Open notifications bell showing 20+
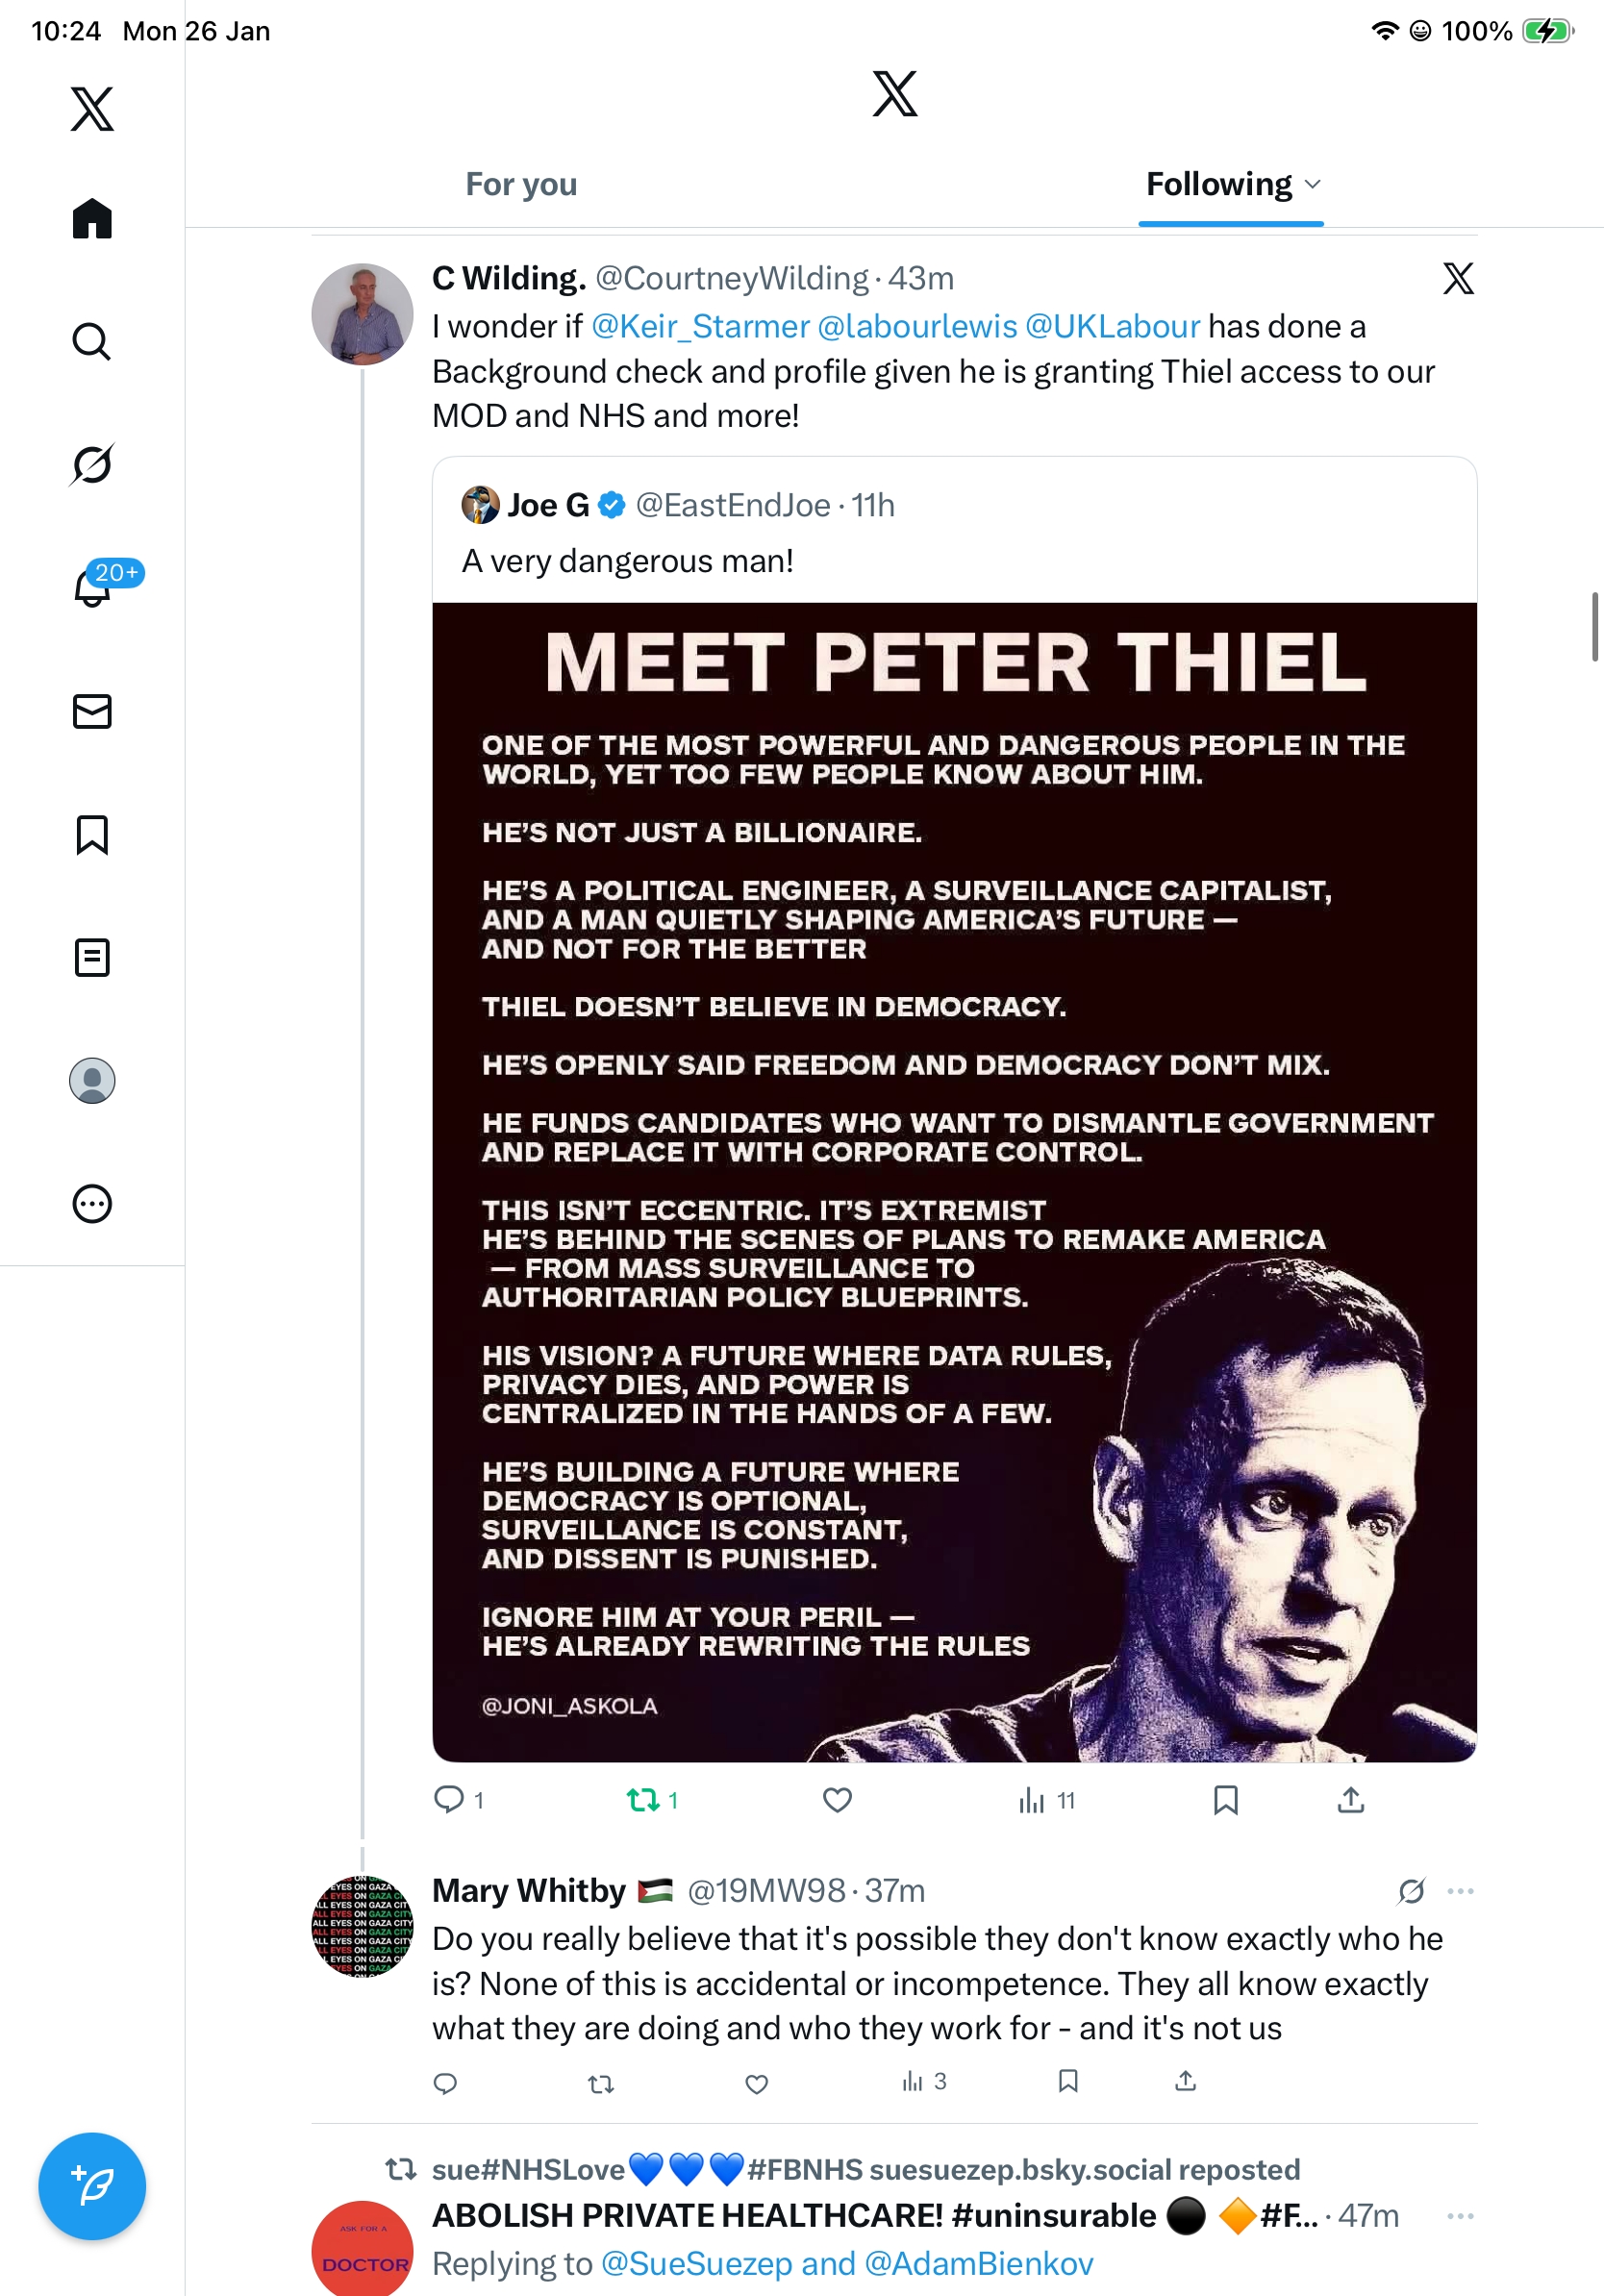 point(92,587)
